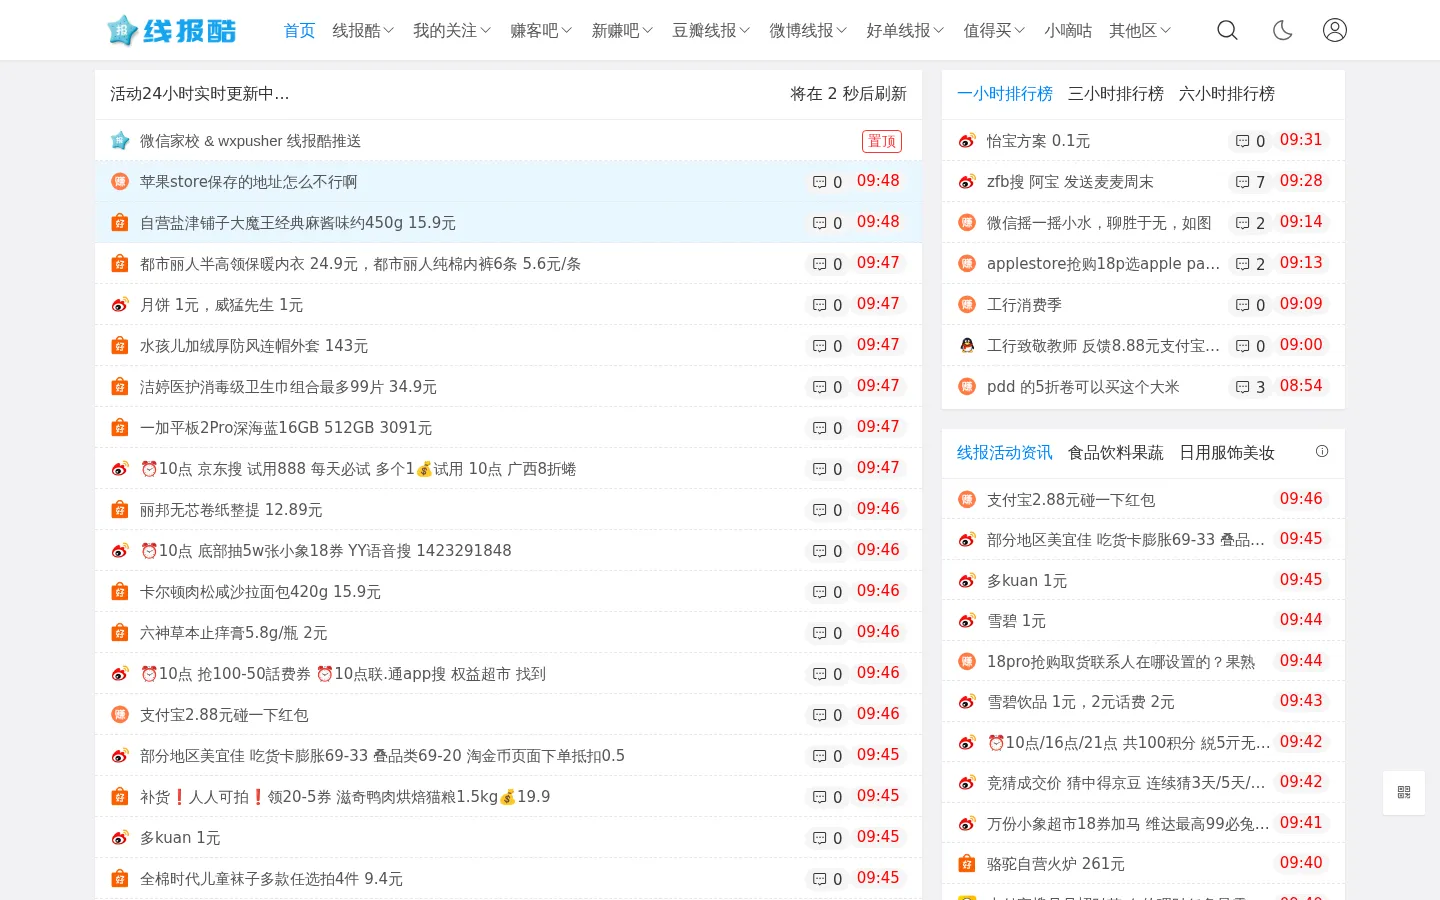The width and height of the screenshot is (1440, 900).
Task: Open post 卡尔顿肉松咸沙拉面包420g 15.9元
Action: pos(260,592)
